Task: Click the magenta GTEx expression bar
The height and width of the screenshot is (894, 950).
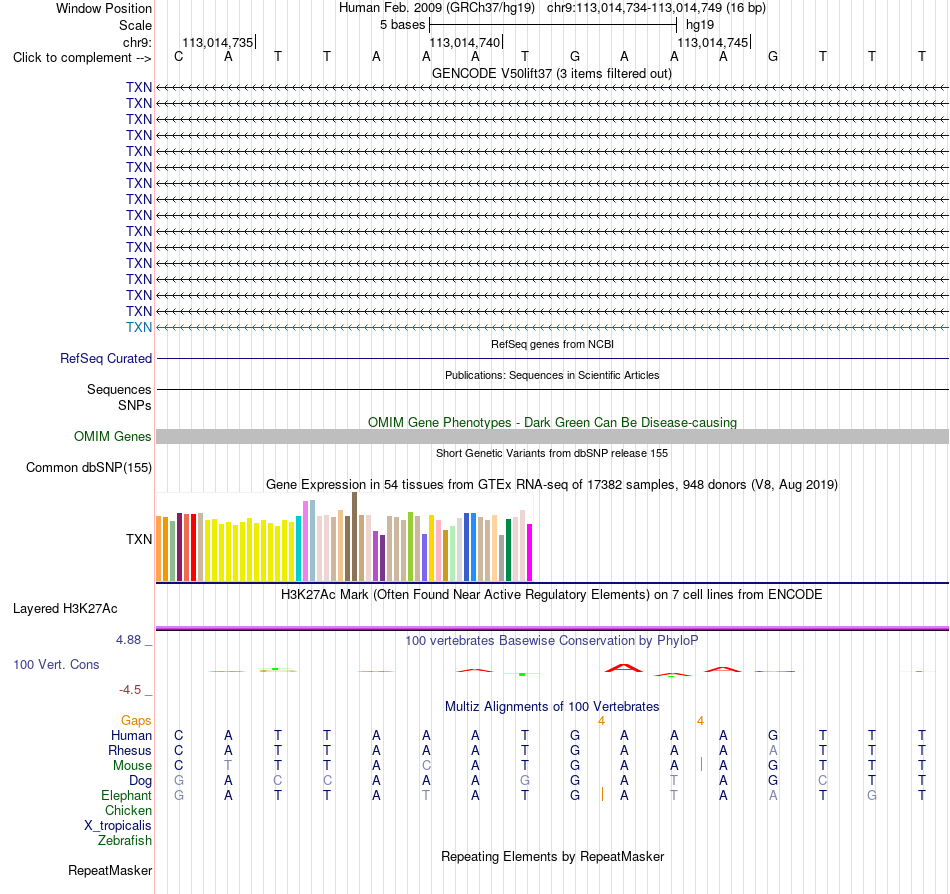Action: (530, 552)
